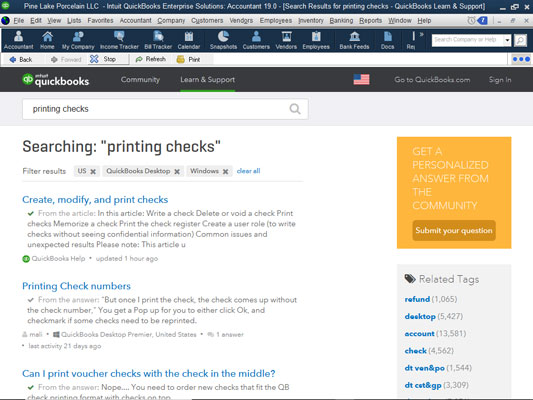The width and height of the screenshot is (533, 400).
Task: View the Snapshots icon
Action: pyautogui.click(x=223, y=40)
